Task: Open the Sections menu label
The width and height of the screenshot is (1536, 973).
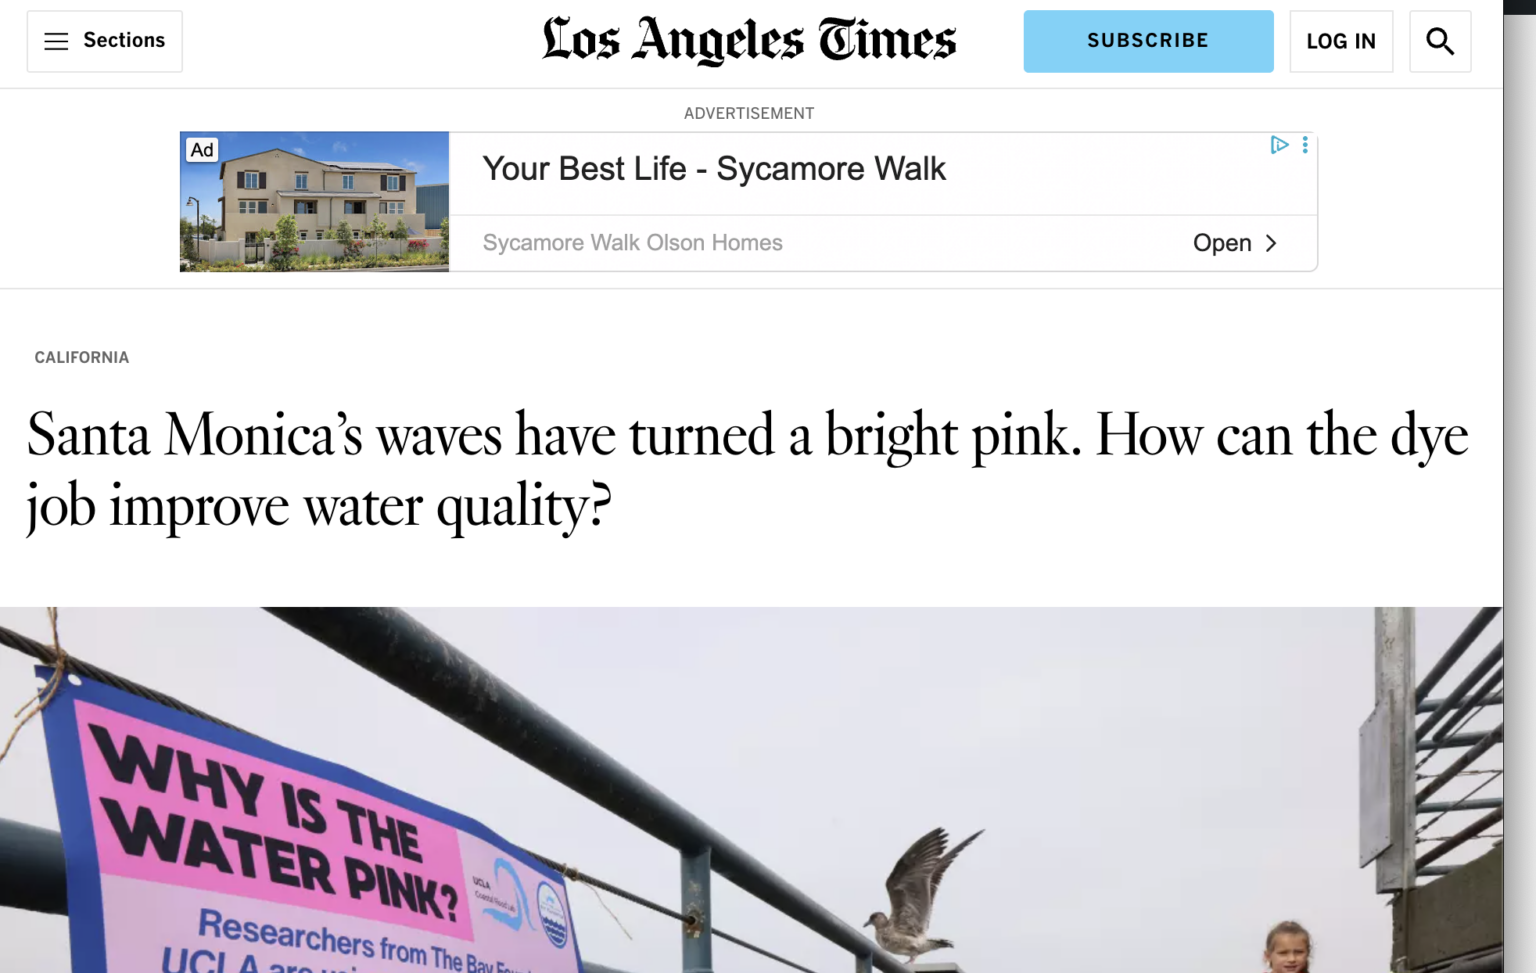Action: pyautogui.click(x=124, y=41)
